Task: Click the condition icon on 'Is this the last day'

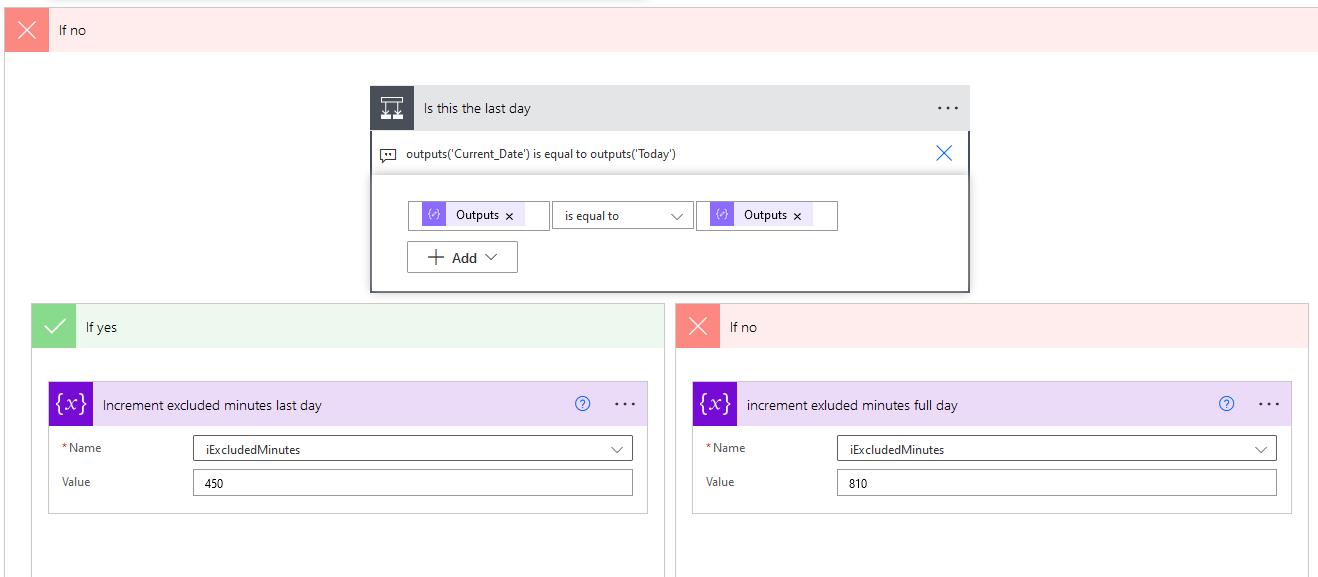Action: [x=391, y=107]
